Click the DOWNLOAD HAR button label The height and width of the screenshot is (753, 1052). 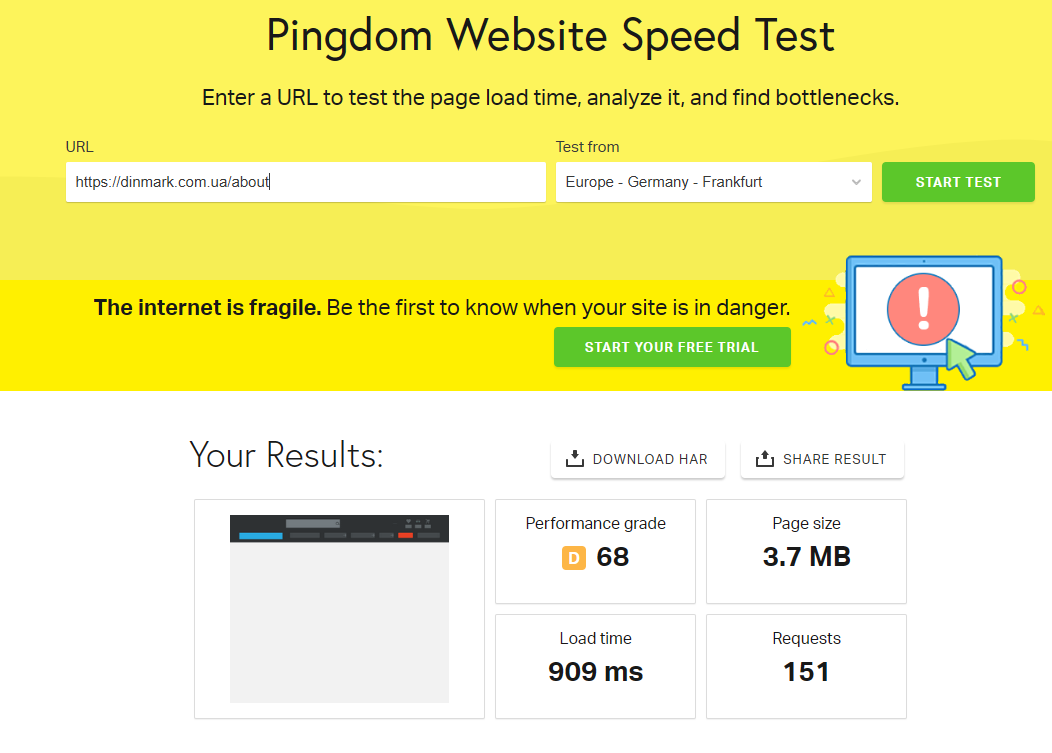pos(650,459)
